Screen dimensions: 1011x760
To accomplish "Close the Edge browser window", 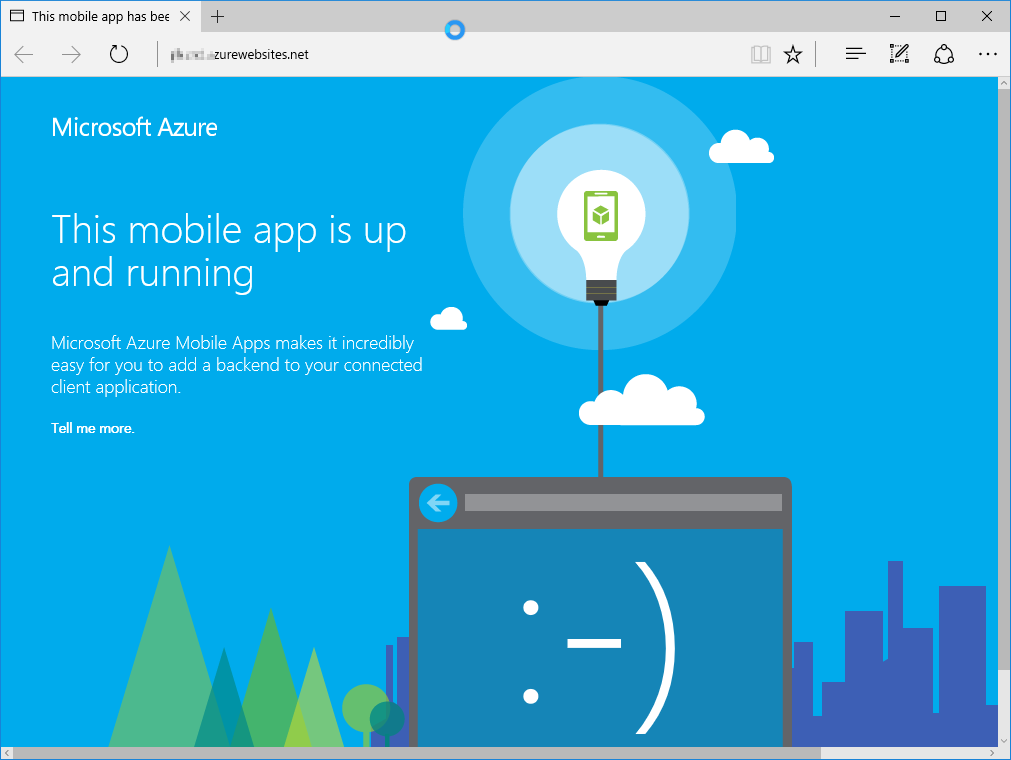I will [x=986, y=16].
